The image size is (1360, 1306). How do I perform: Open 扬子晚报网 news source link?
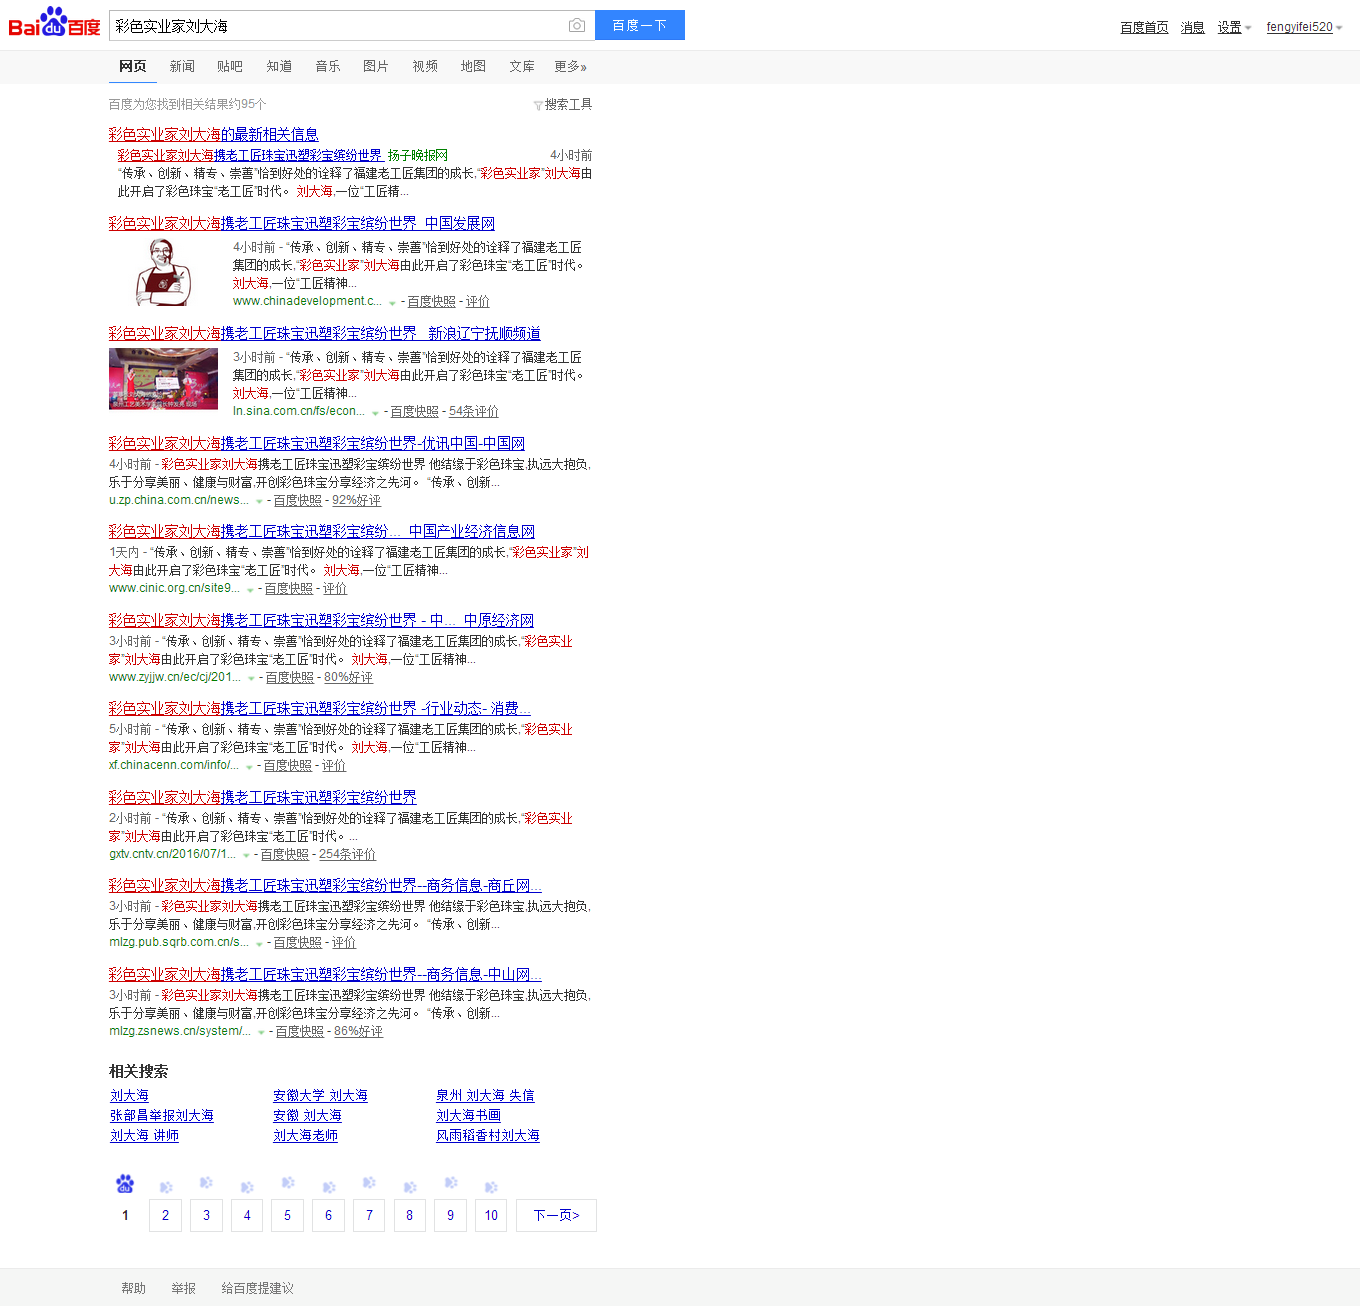tap(418, 156)
